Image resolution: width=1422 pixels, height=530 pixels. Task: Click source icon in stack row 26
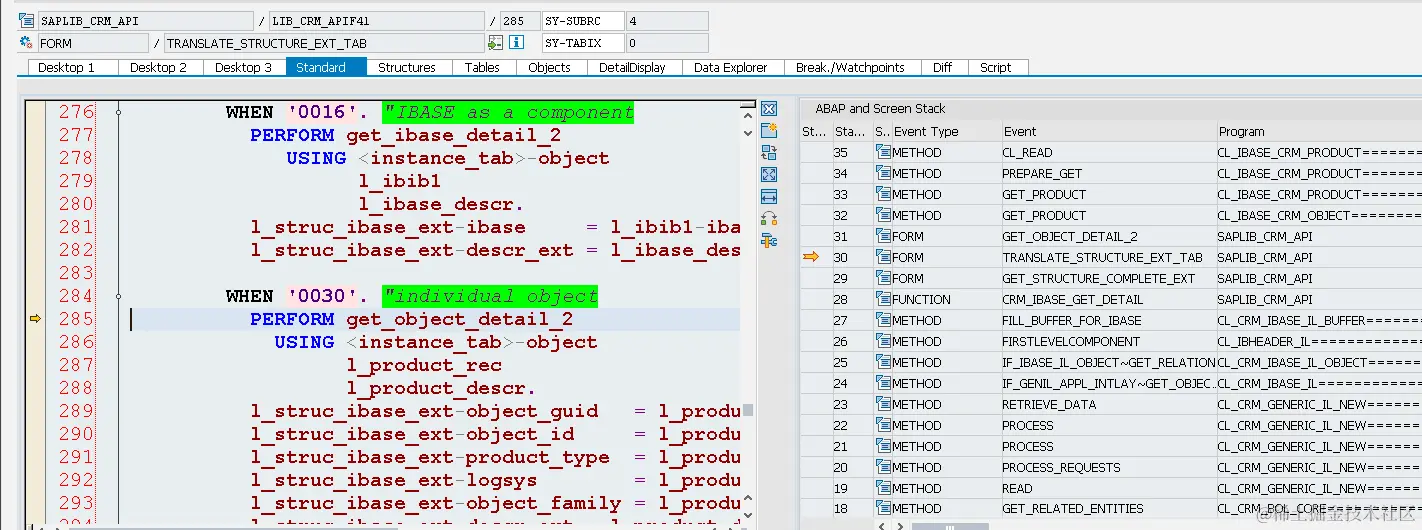pos(882,342)
